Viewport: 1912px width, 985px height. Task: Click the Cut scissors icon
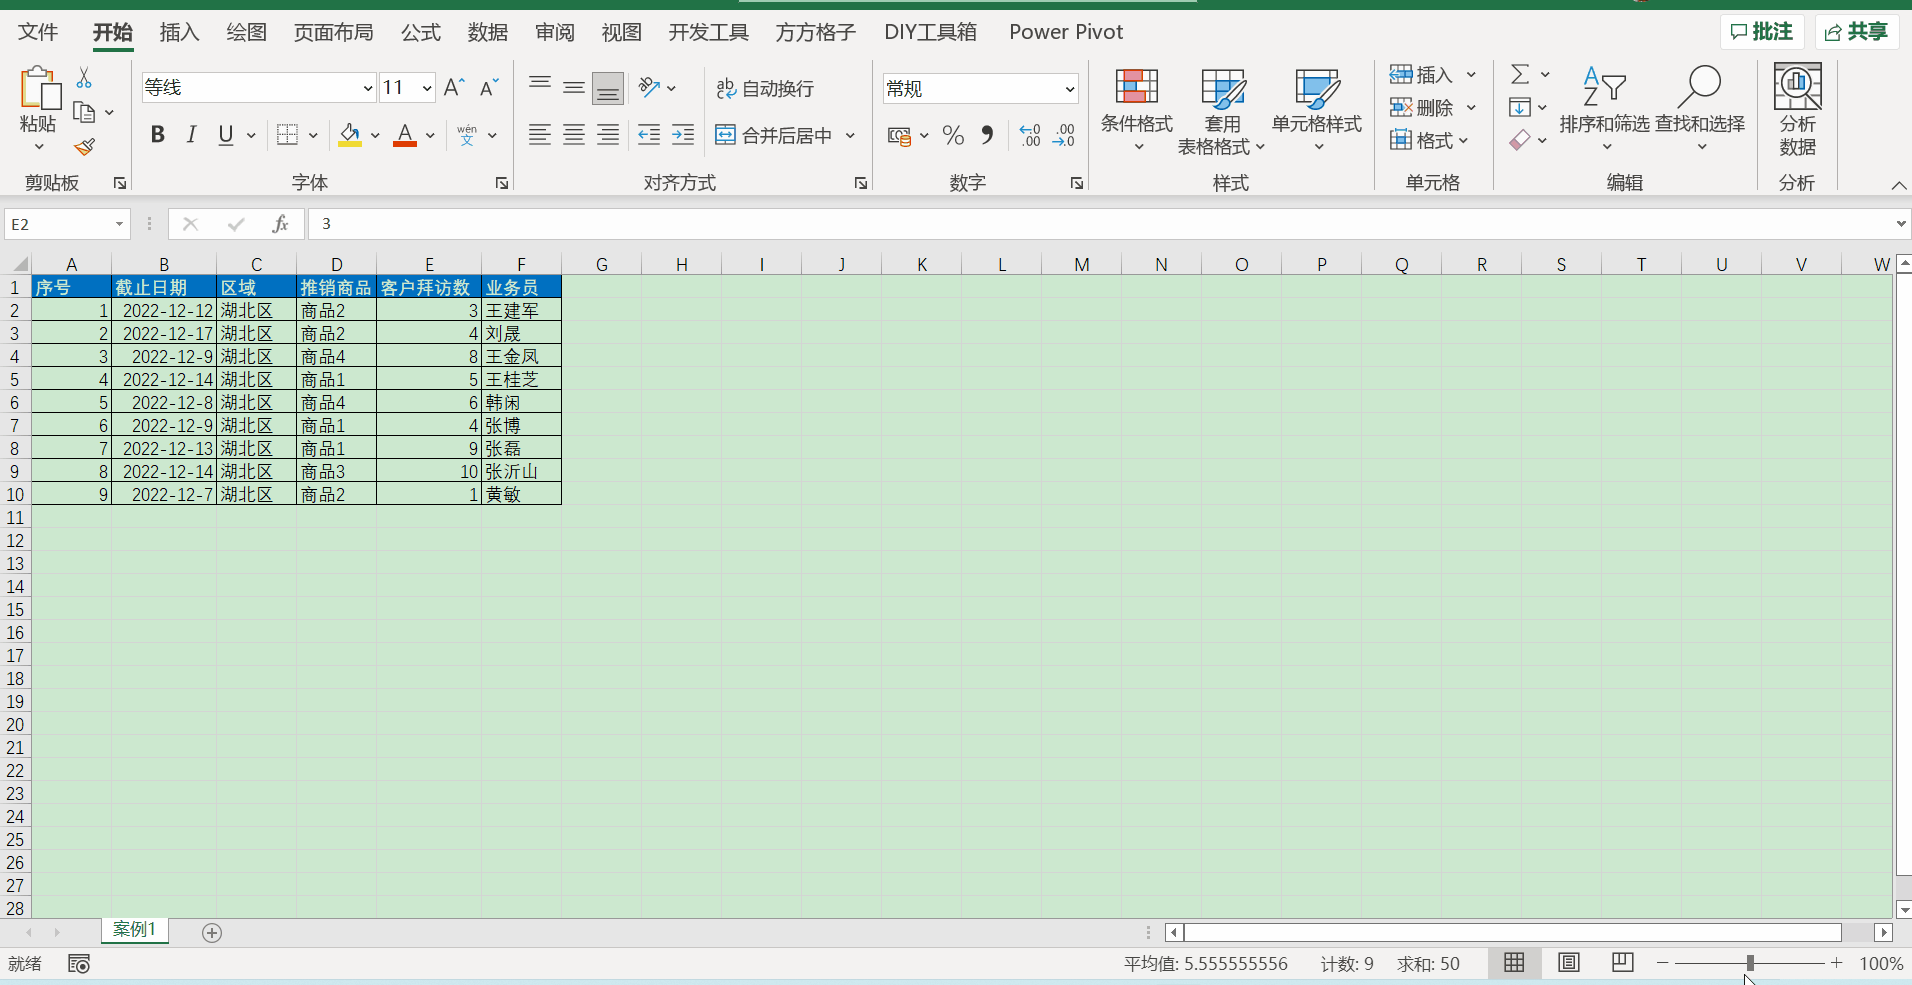[x=84, y=78]
